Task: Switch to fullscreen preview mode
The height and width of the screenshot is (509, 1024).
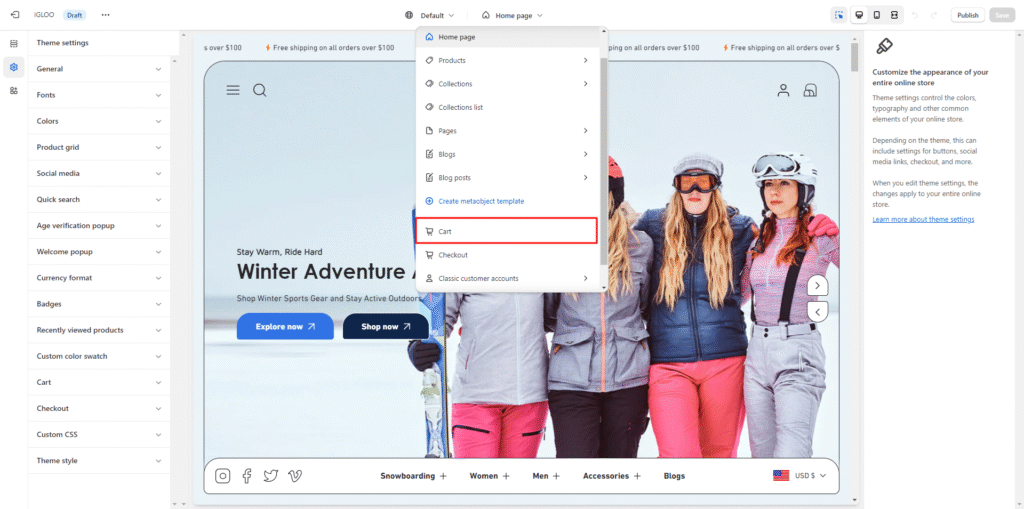Action: coord(895,15)
